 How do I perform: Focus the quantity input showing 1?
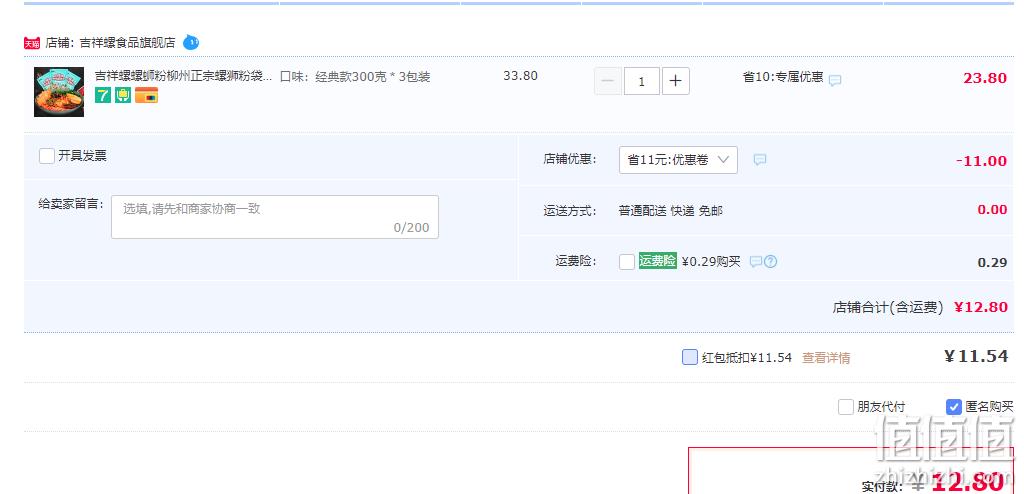pos(642,81)
